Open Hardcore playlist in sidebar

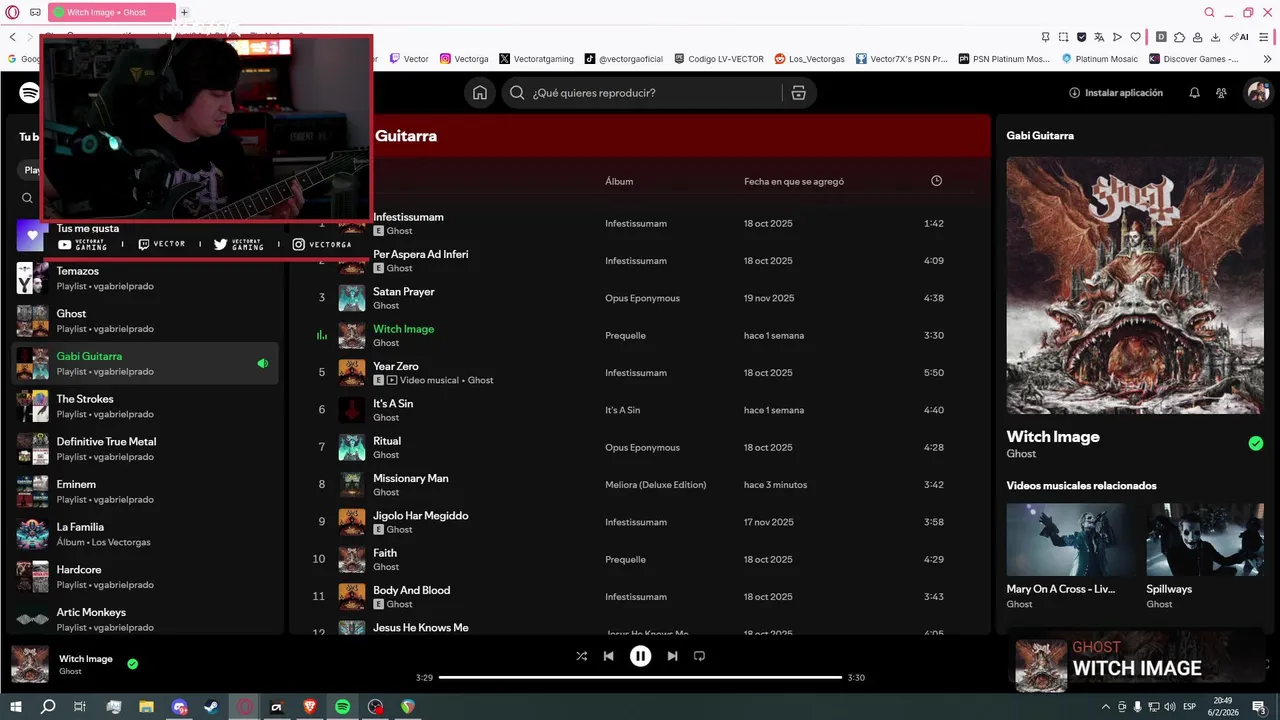[x=145, y=577]
